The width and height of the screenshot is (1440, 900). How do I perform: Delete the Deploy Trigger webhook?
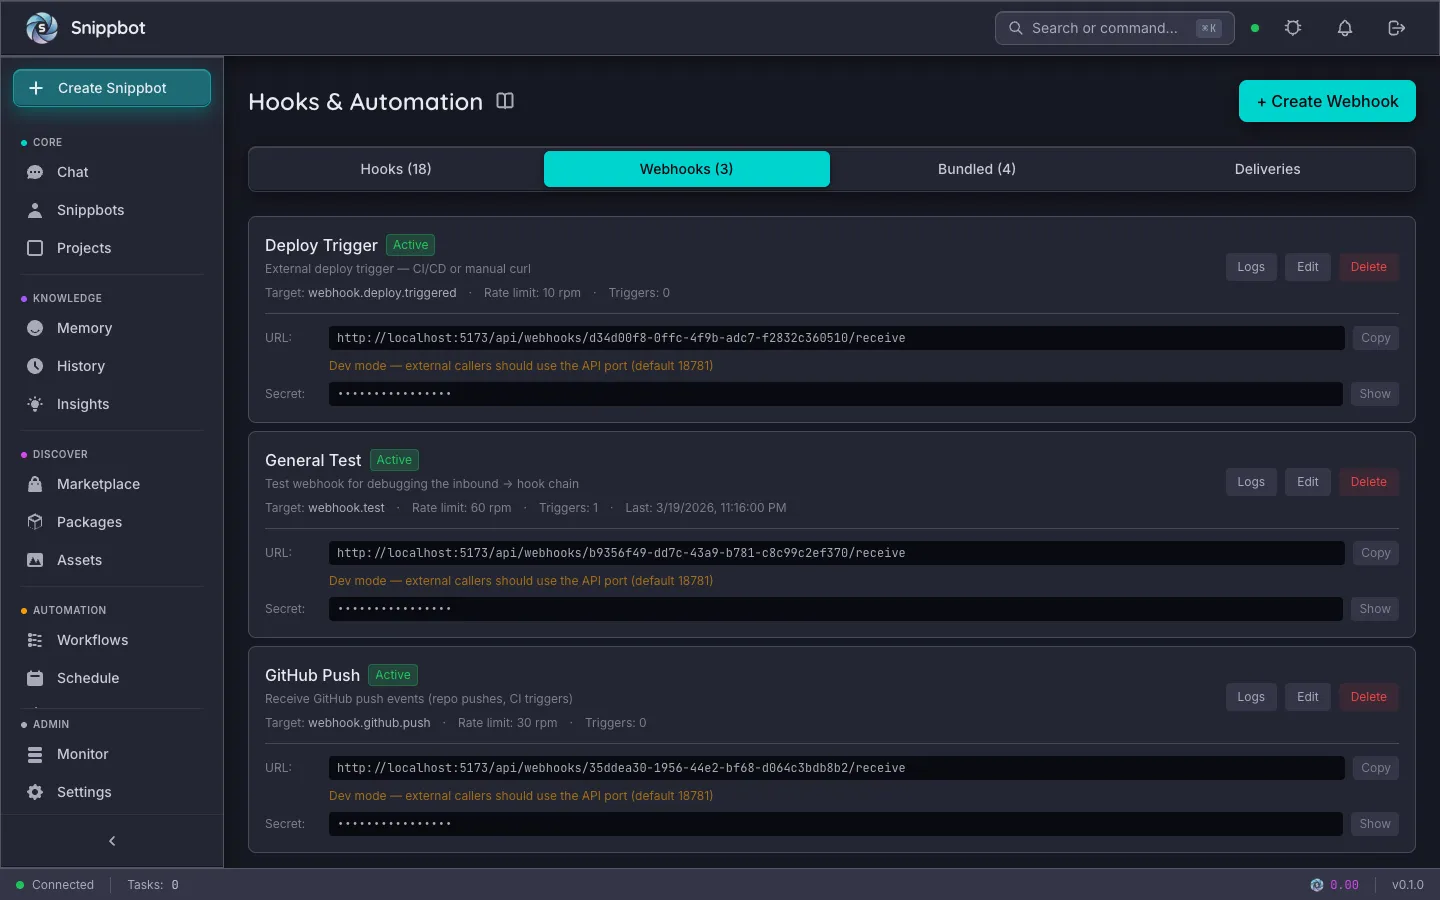[x=1369, y=267]
